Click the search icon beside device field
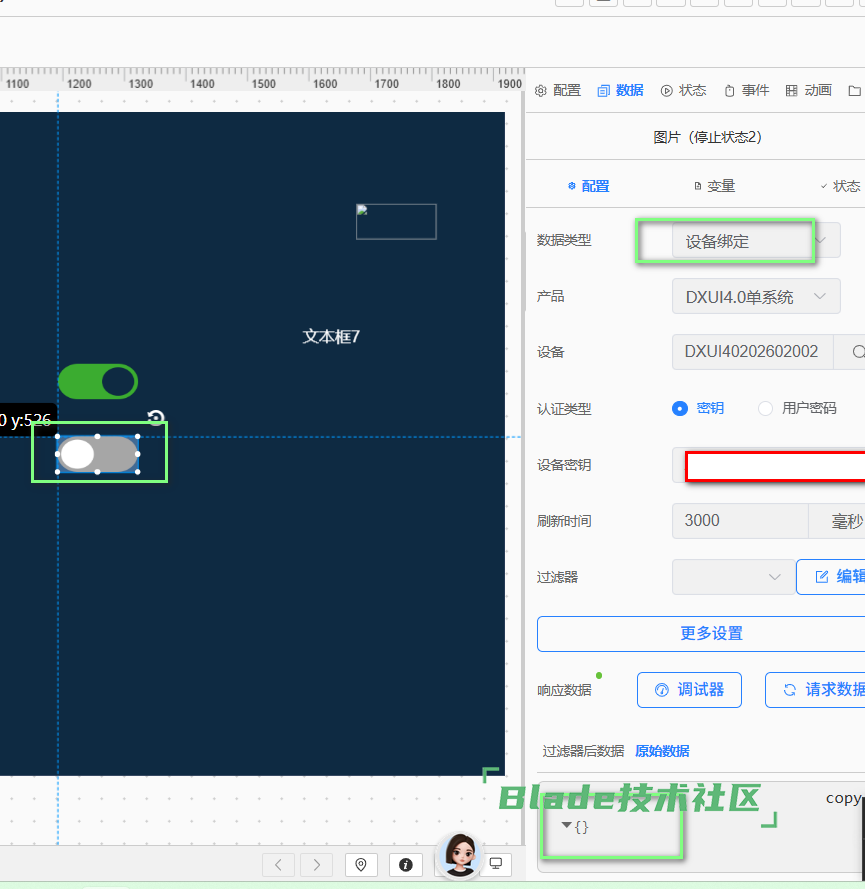Viewport: 865px width, 889px height. [858, 352]
